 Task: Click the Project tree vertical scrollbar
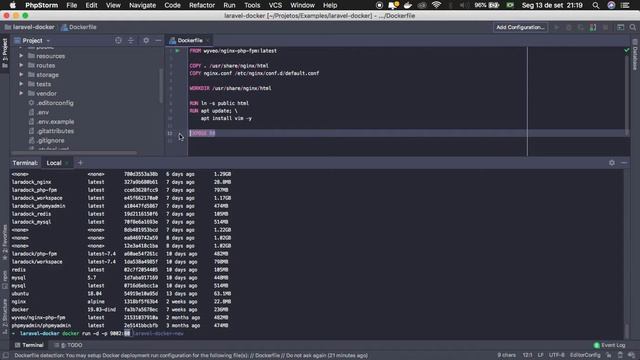coord(161,86)
